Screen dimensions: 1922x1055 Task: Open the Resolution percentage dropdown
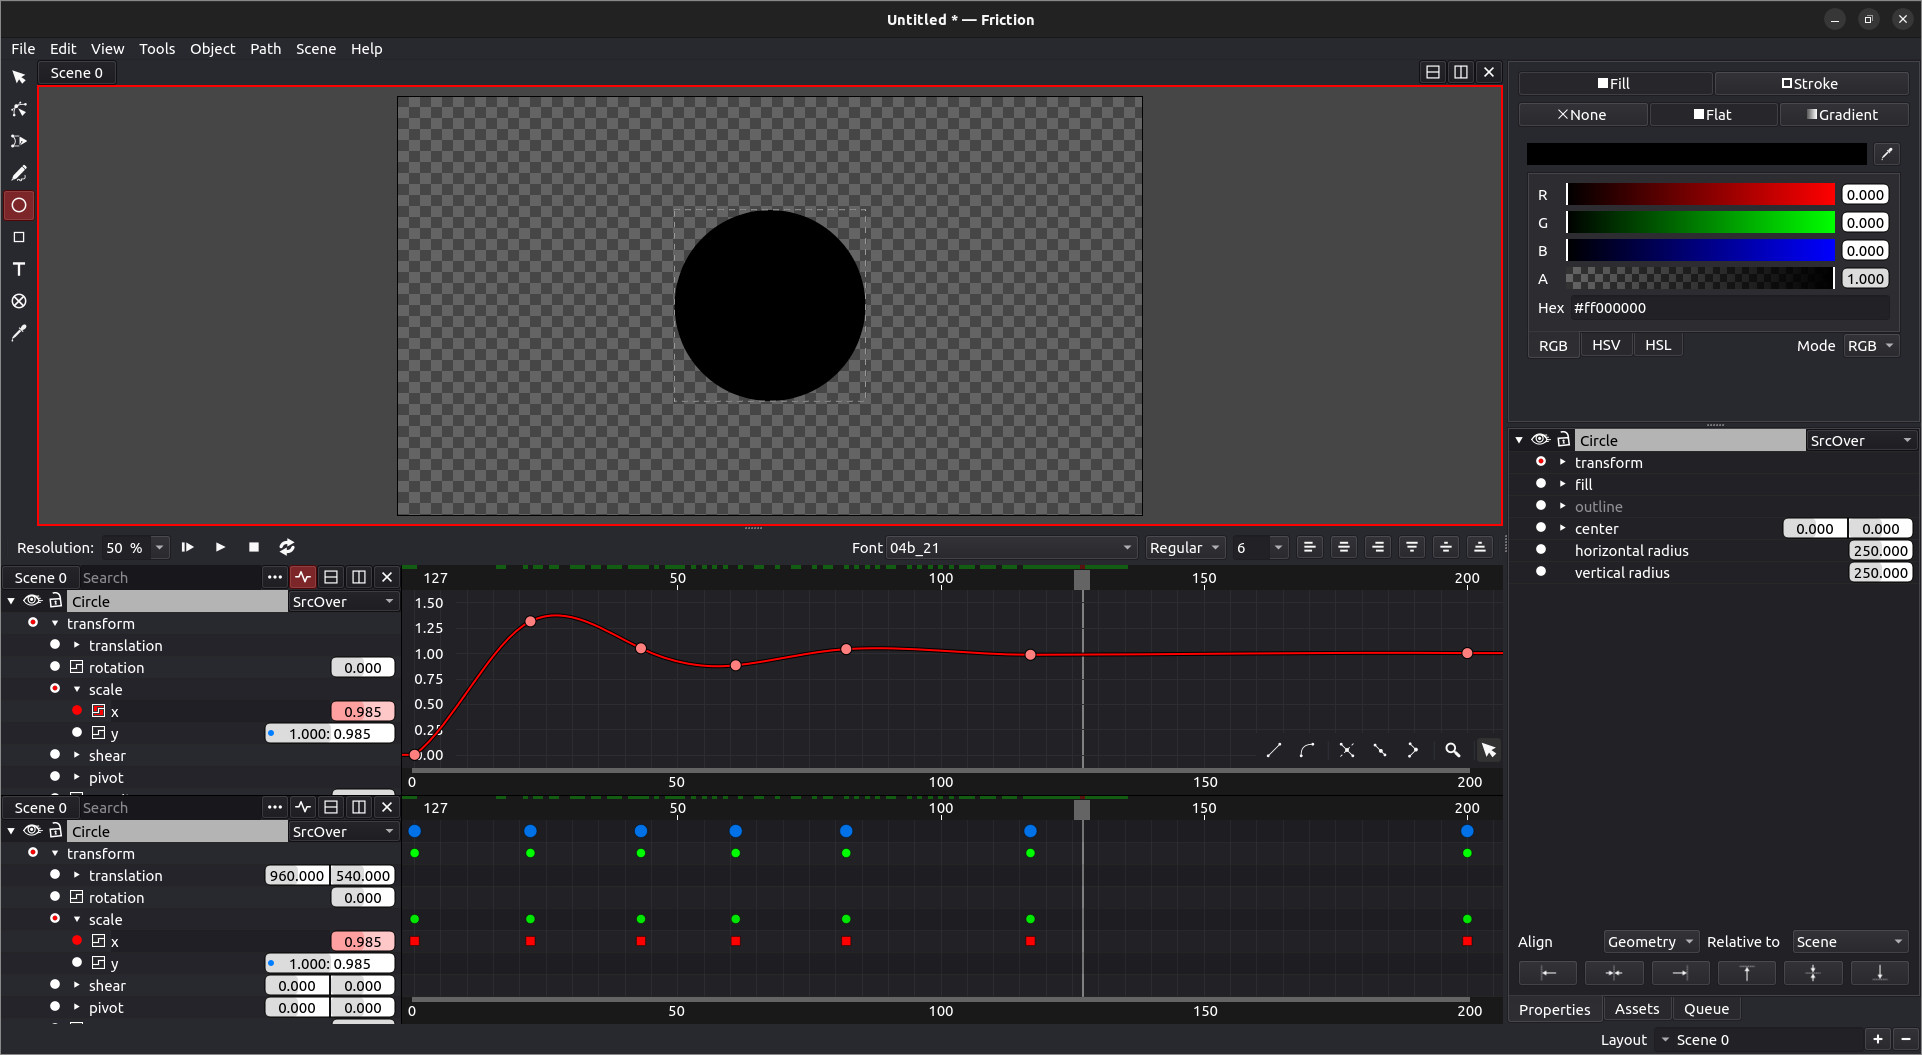coord(159,547)
